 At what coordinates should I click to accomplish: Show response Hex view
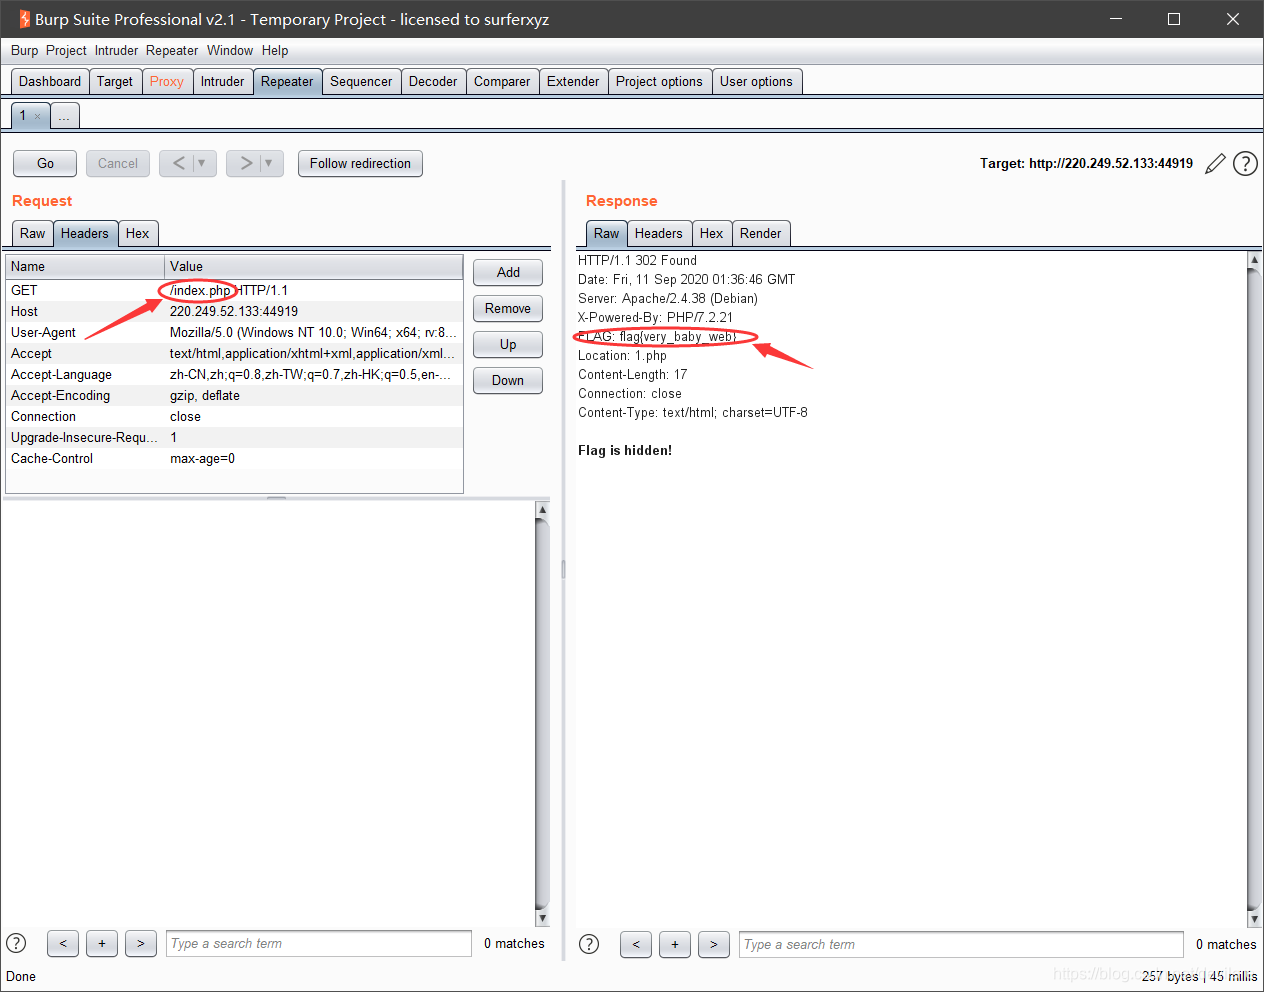712,234
